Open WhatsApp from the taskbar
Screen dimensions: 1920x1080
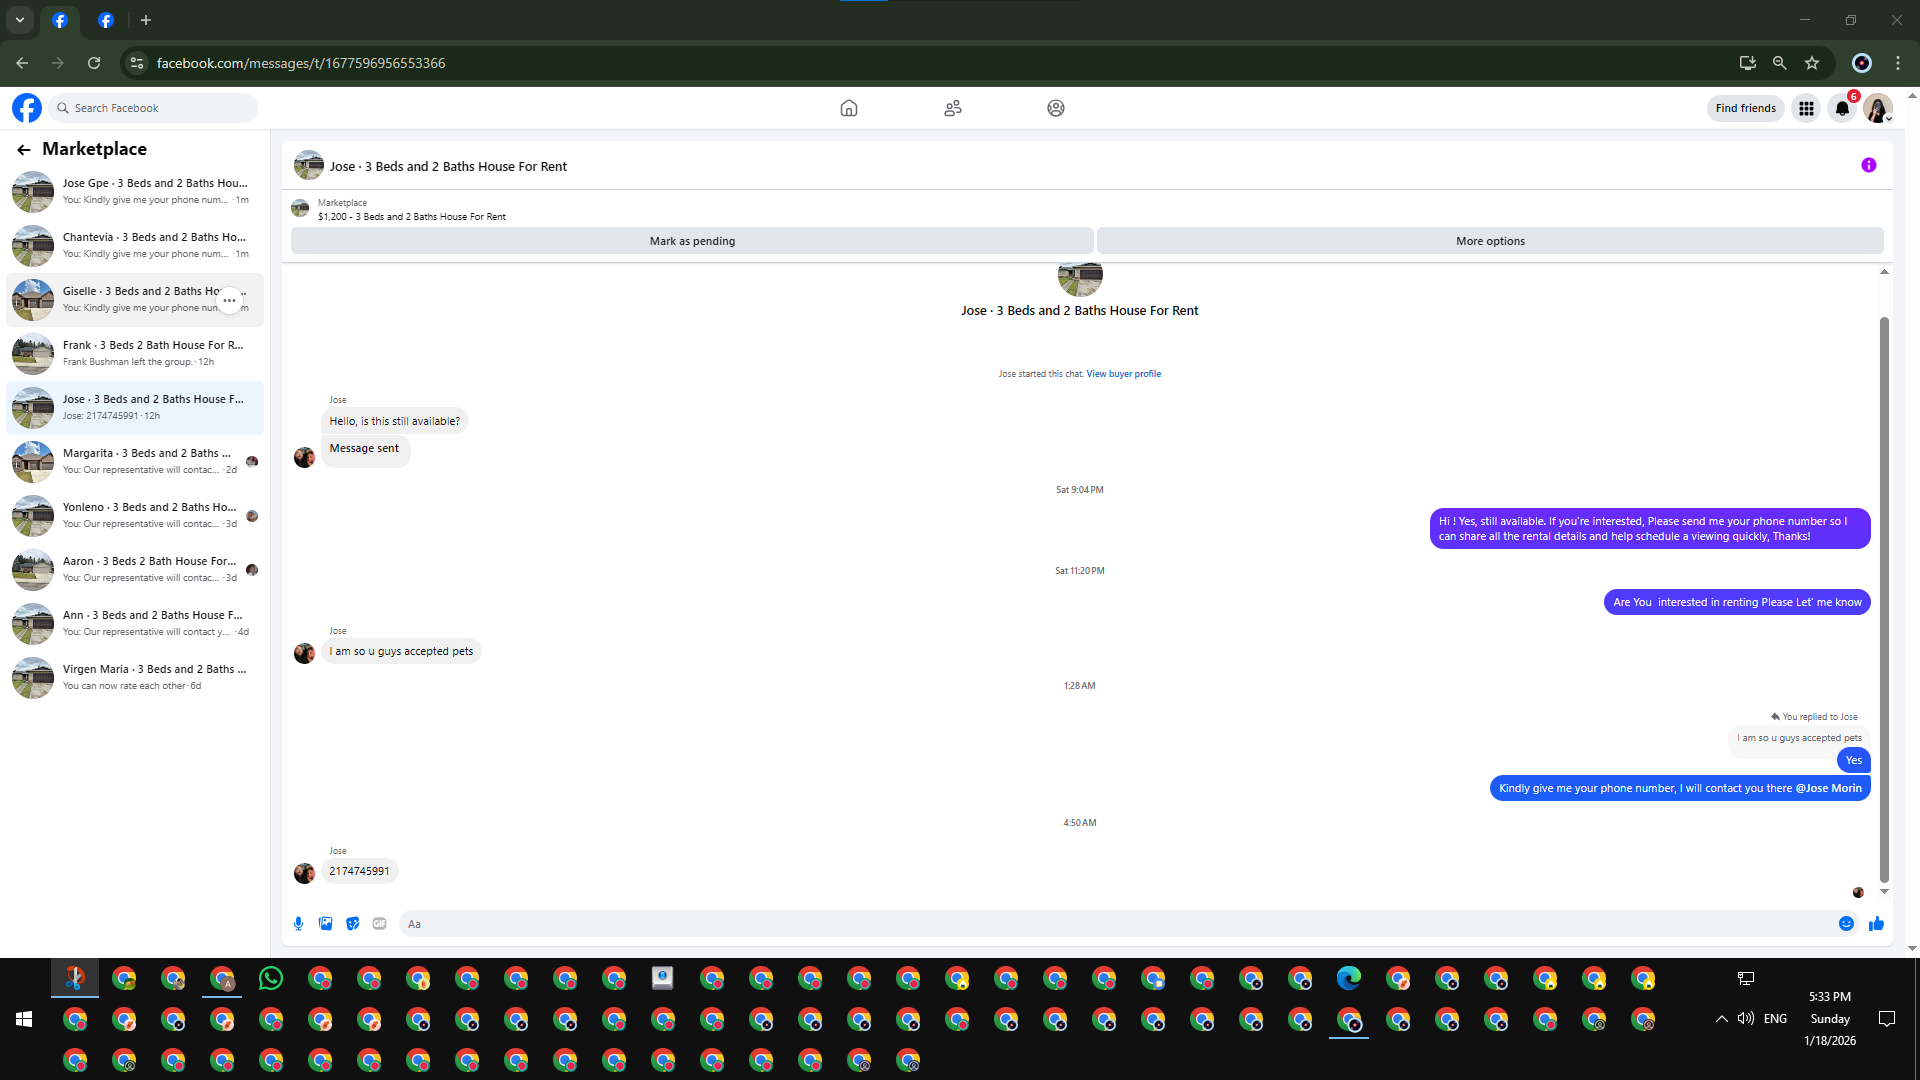(271, 978)
